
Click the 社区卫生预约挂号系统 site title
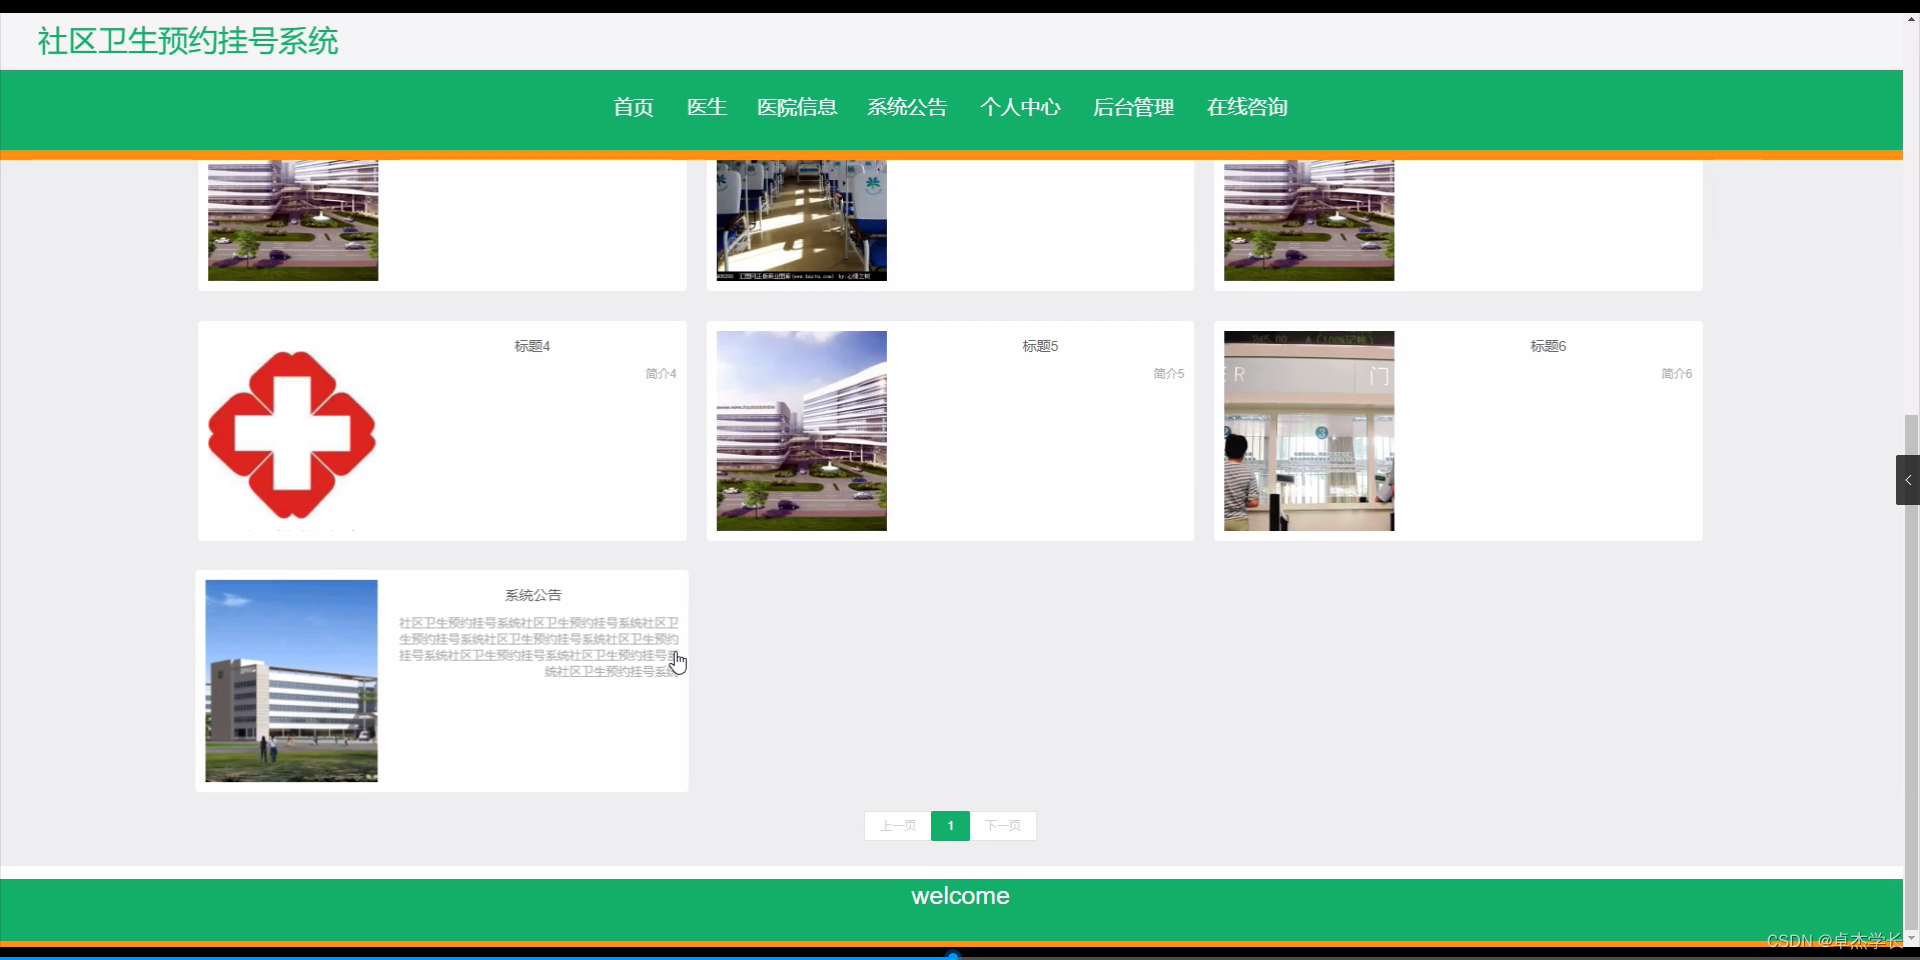186,41
